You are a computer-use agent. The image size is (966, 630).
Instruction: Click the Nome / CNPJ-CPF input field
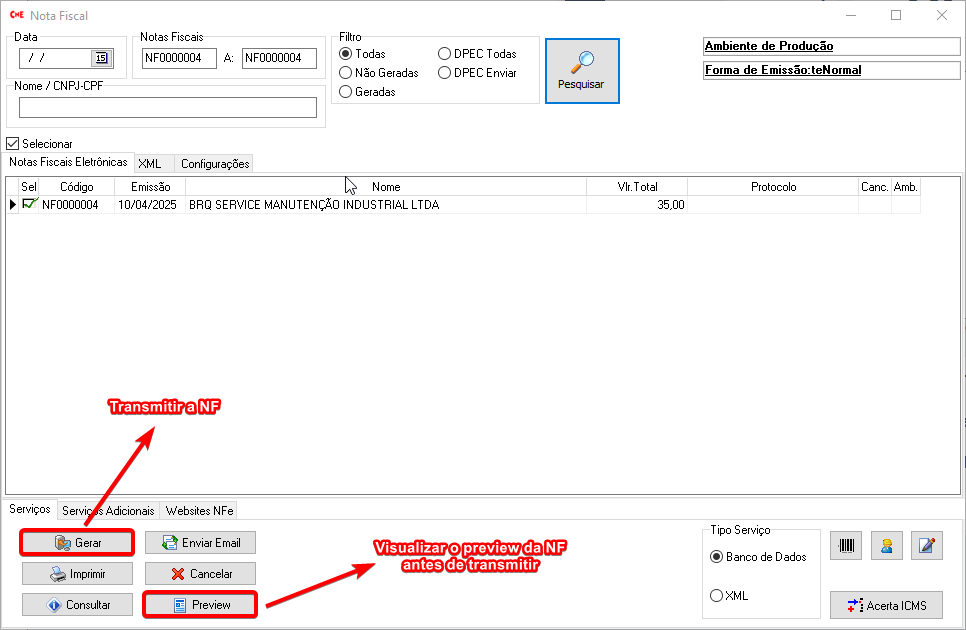(x=168, y=108)
